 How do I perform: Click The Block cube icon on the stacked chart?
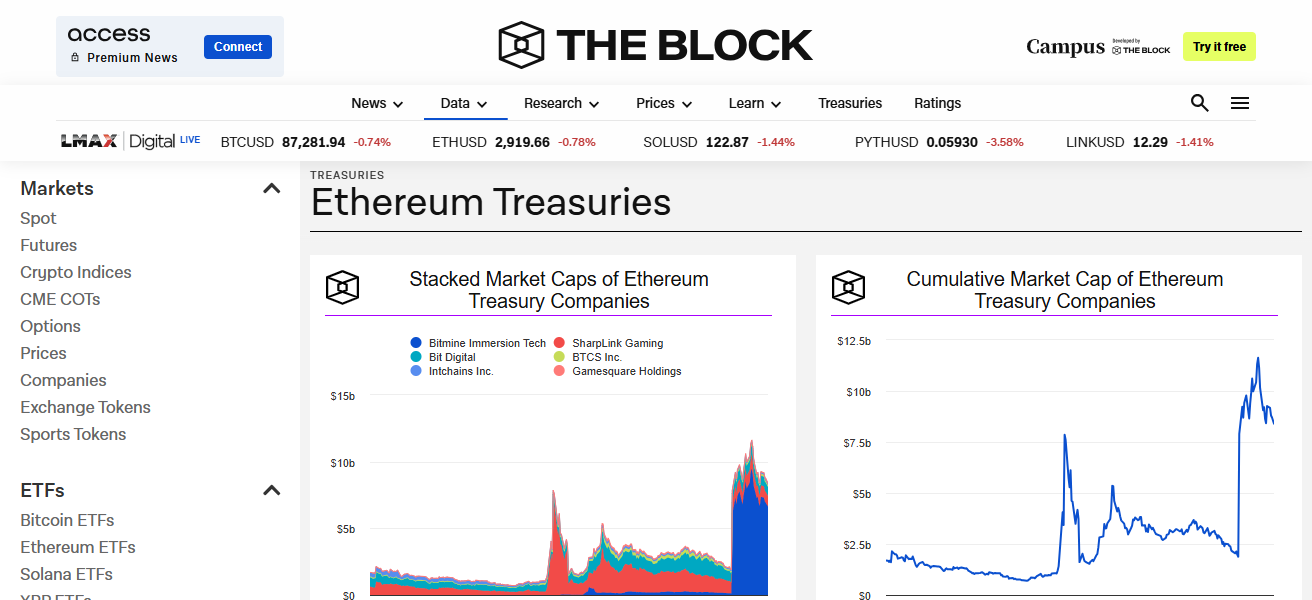[342, 288]
